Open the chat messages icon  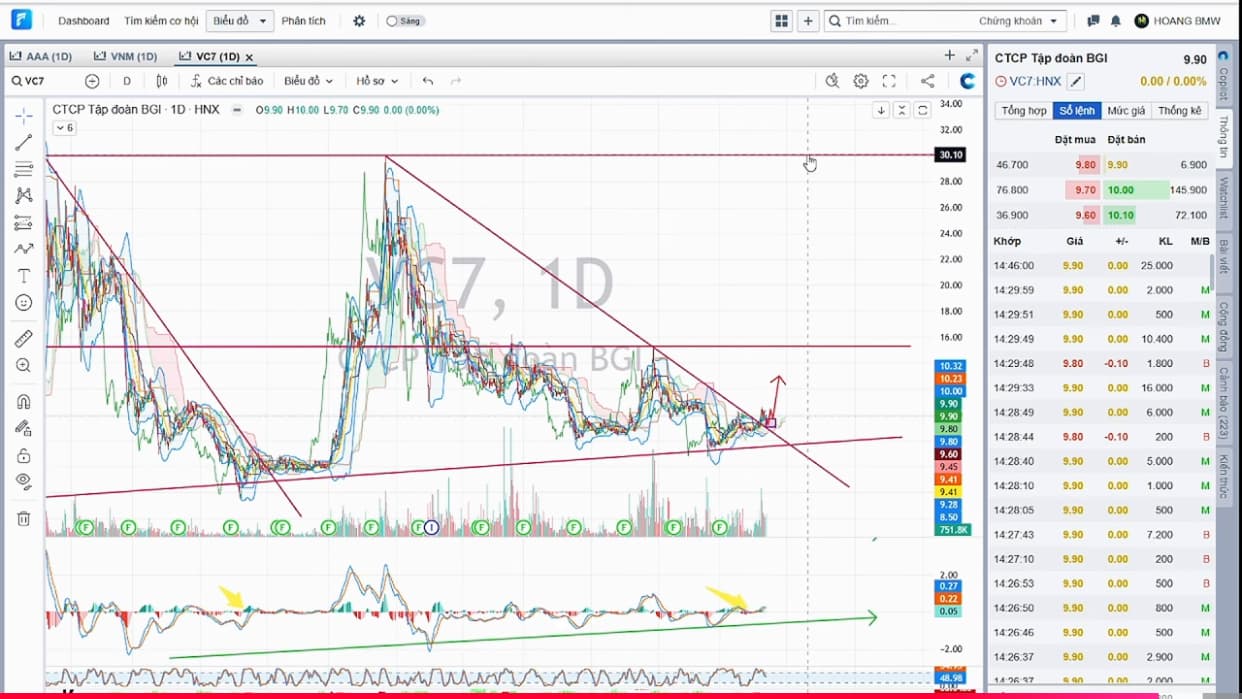[x=1093, y=21]
